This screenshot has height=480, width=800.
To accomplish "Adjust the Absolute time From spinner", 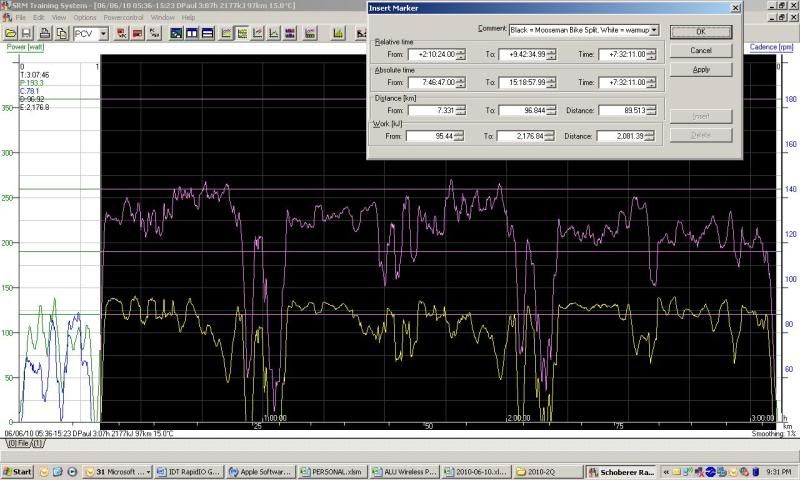I will [459, 82].
